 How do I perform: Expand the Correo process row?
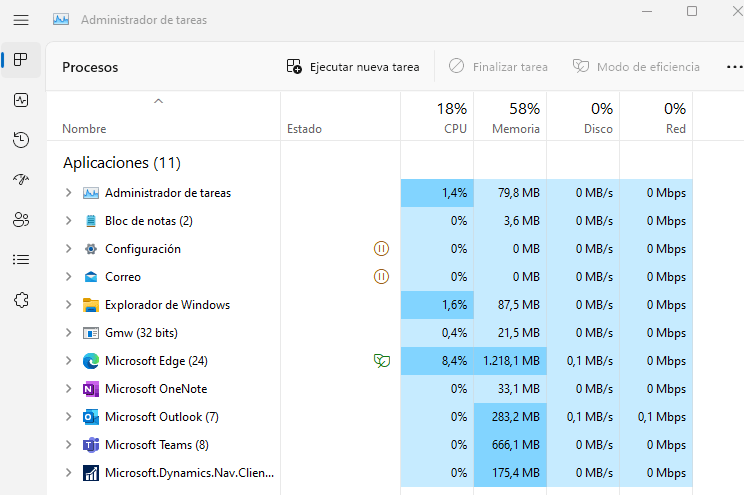click(x=68, y=277)
